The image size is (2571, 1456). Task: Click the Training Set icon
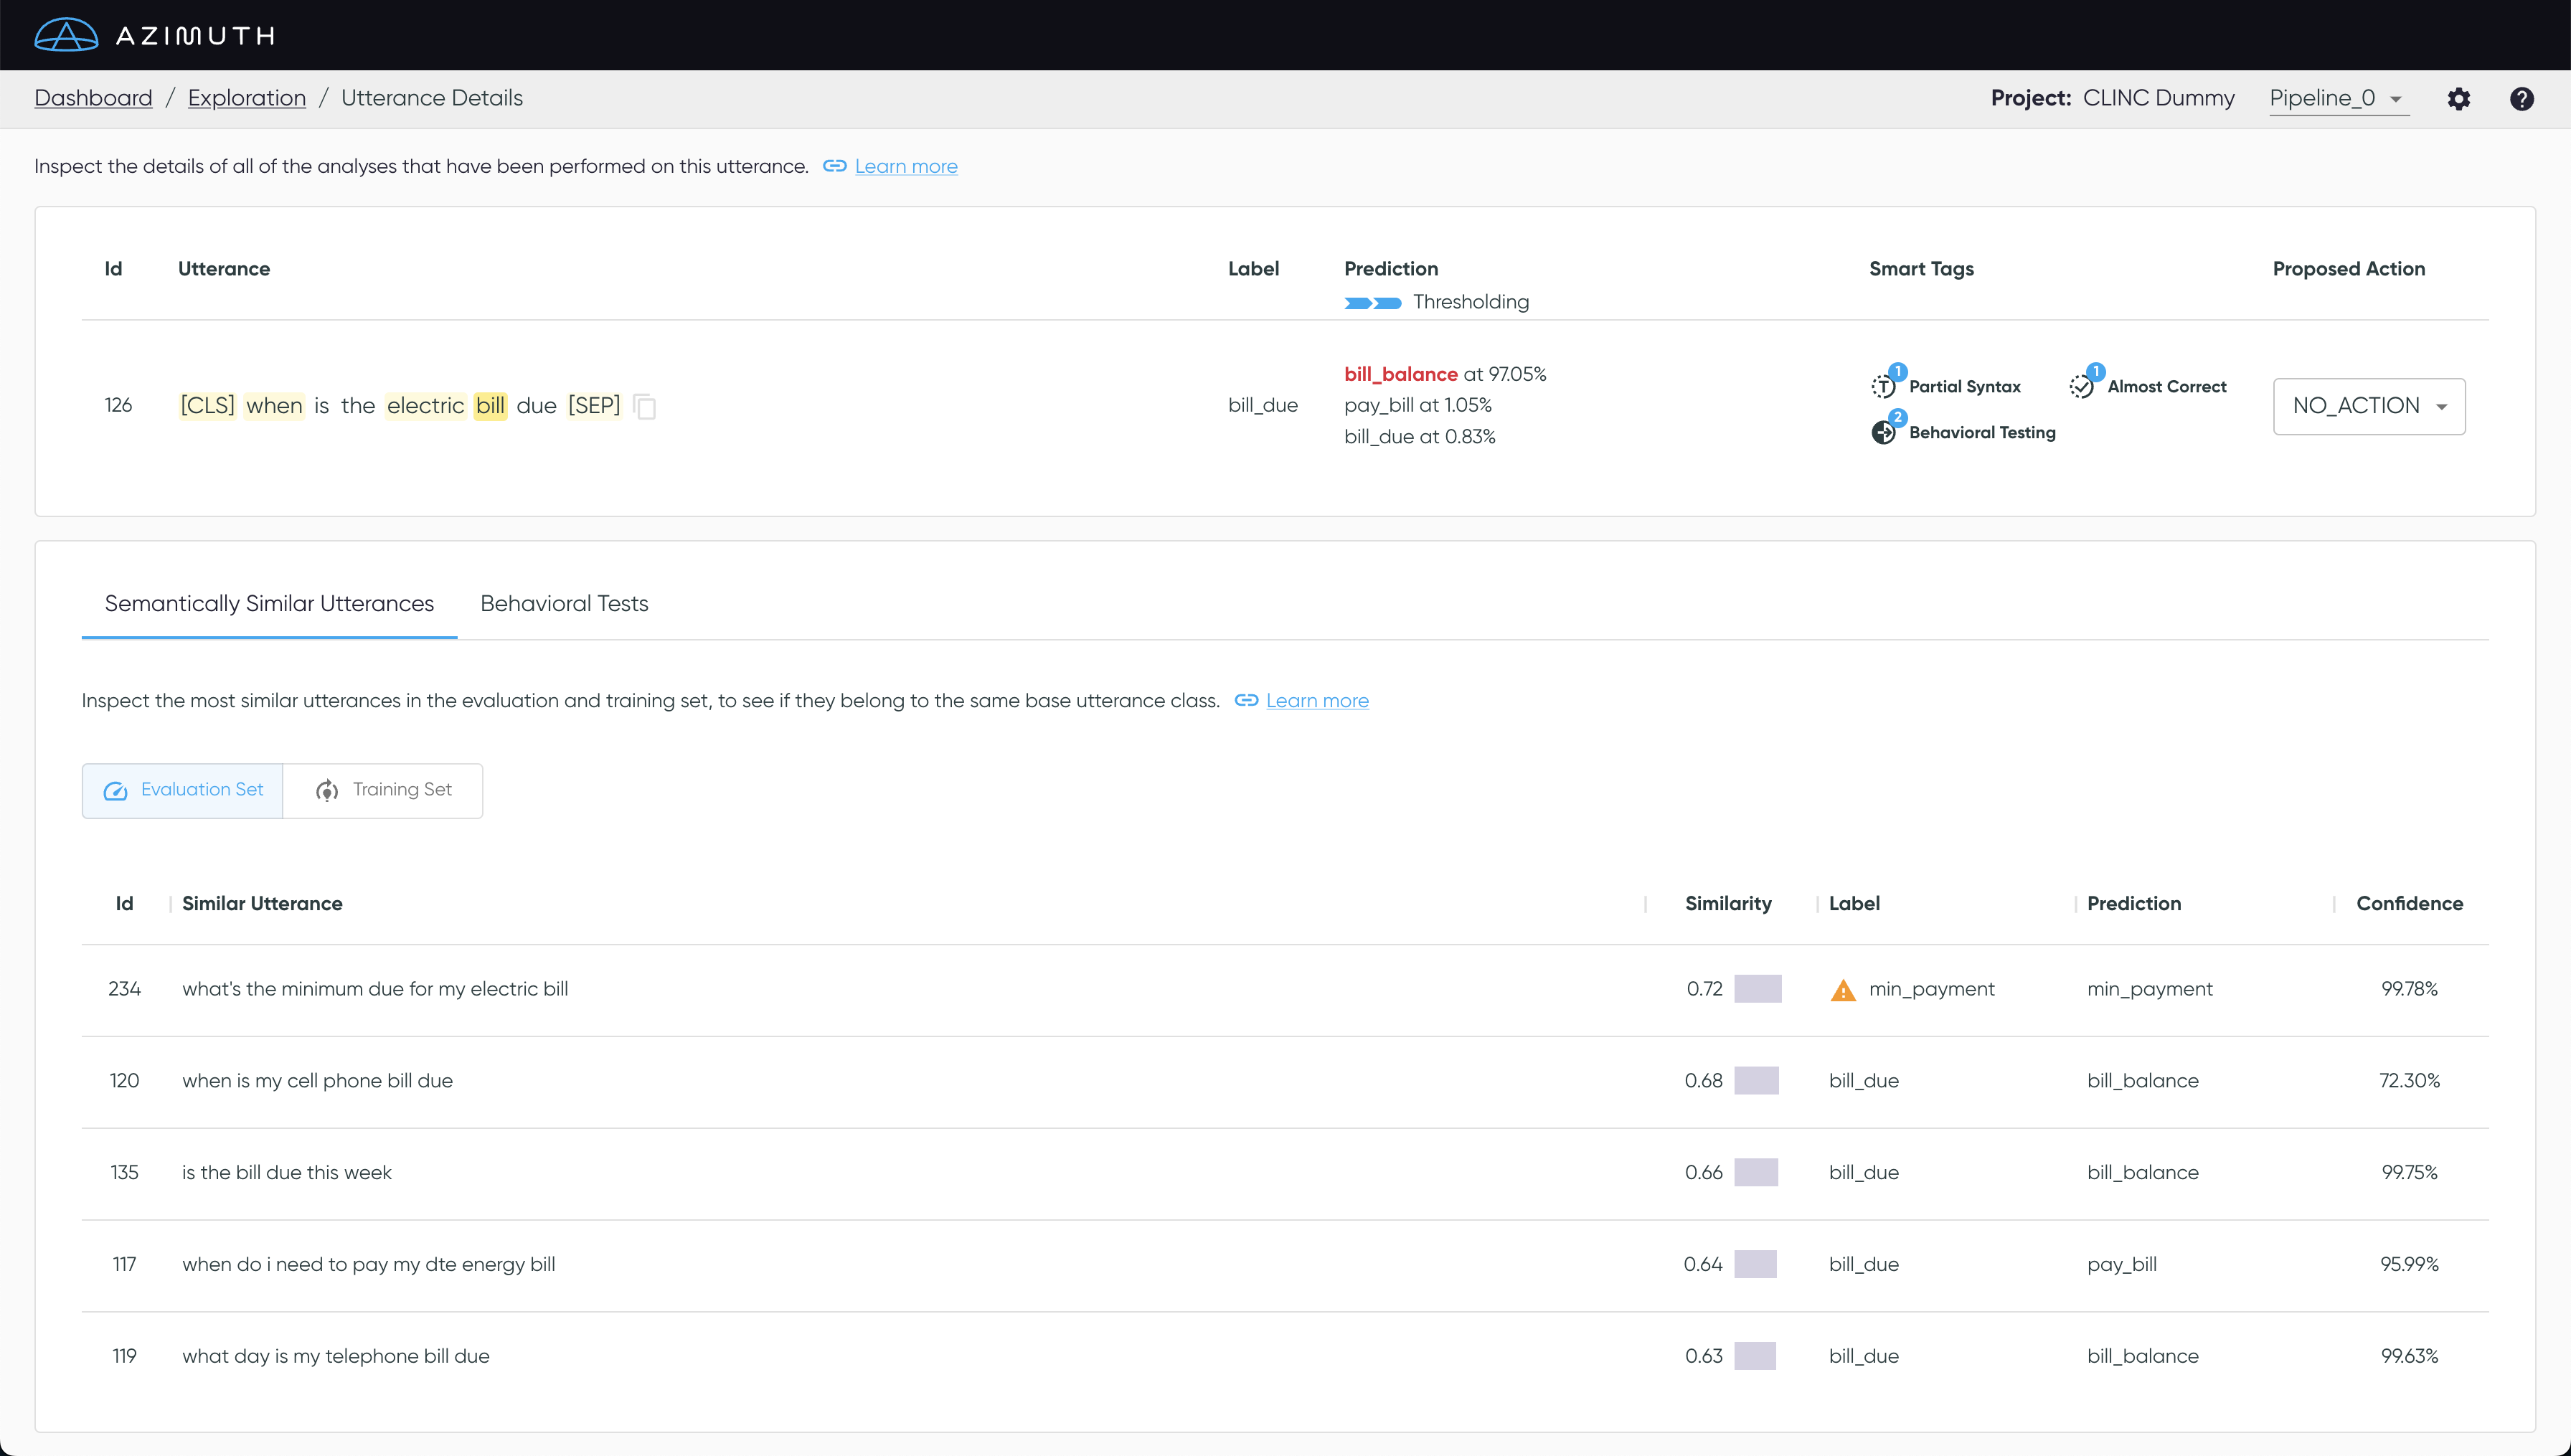point(327,791)
